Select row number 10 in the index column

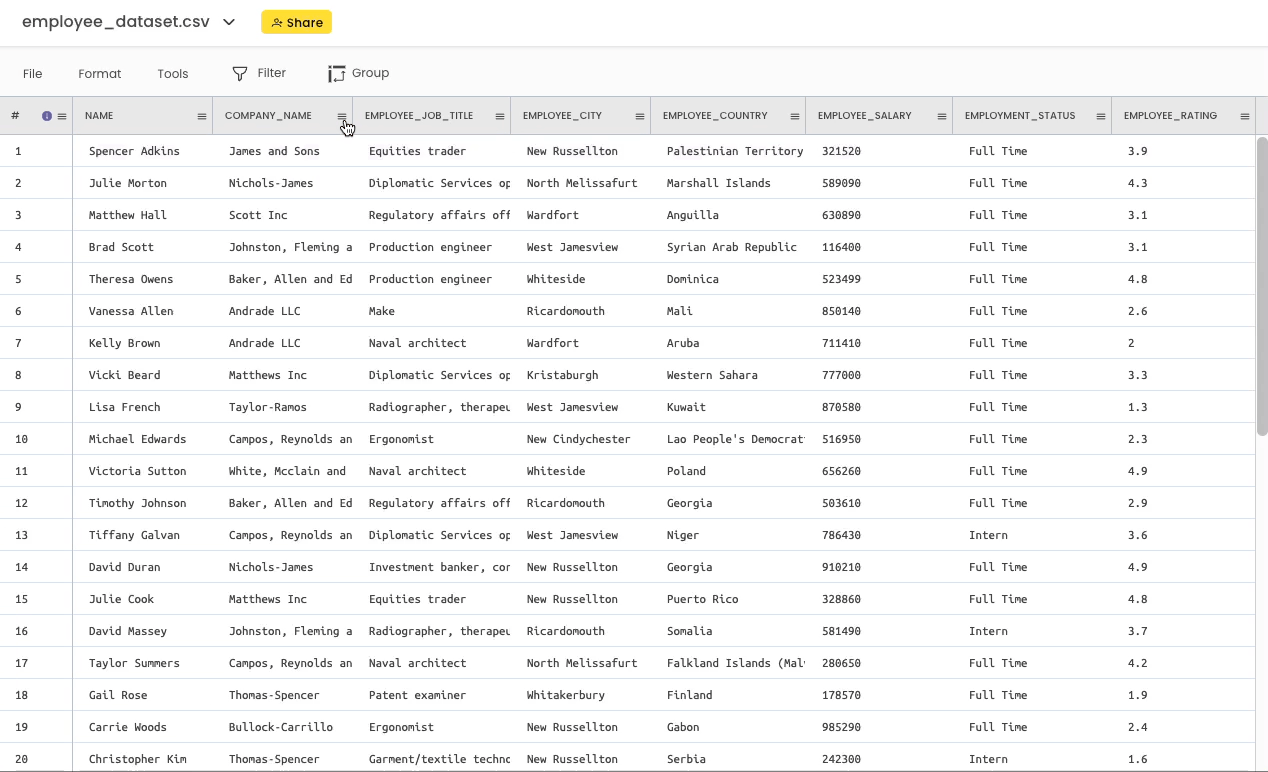(x=22, y=439)
